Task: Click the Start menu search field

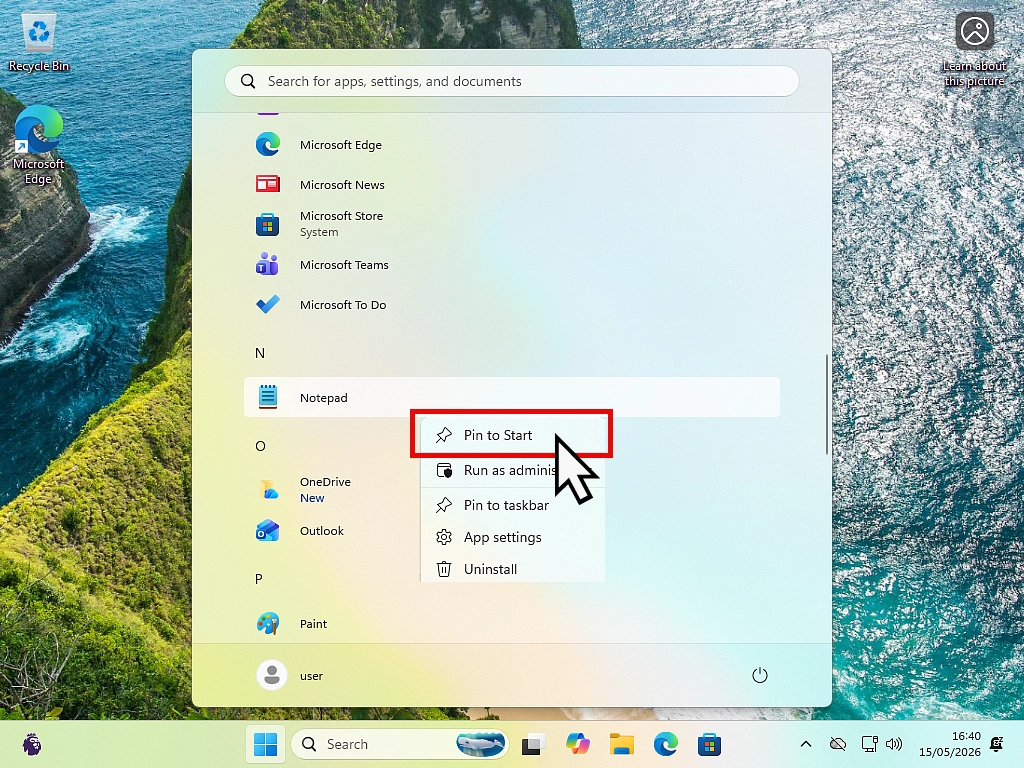Action: 511,81
